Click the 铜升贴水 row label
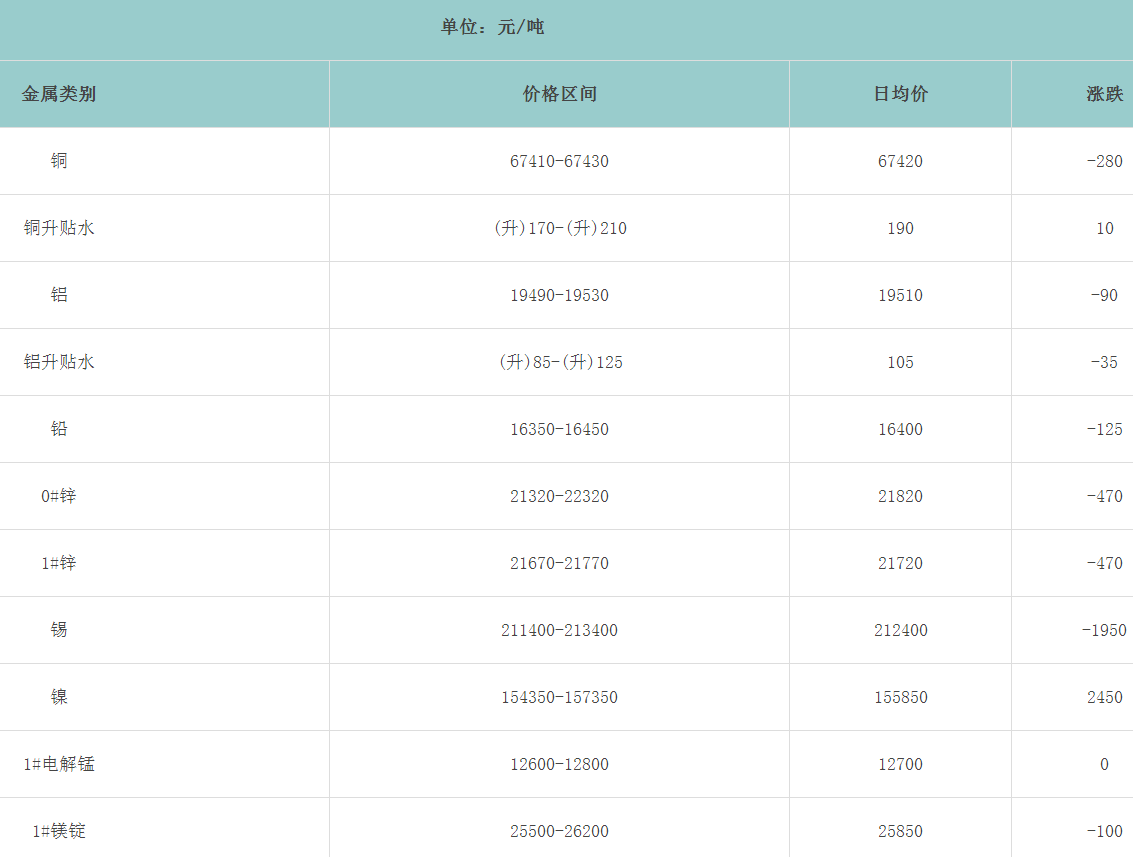This screenshot has width=1133, height=857. tap(59, 228)
